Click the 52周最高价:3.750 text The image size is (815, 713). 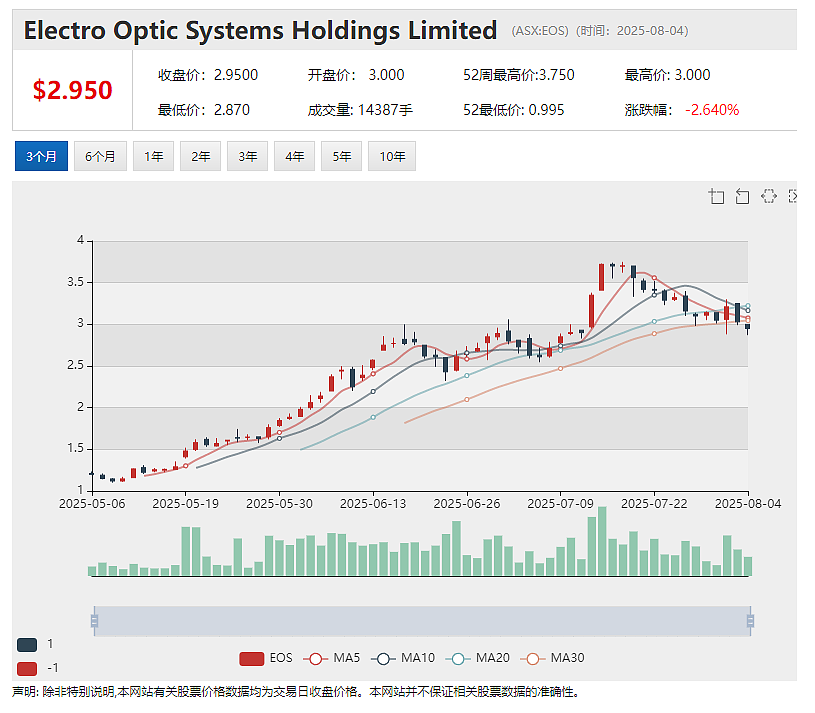tap(519, 75)
